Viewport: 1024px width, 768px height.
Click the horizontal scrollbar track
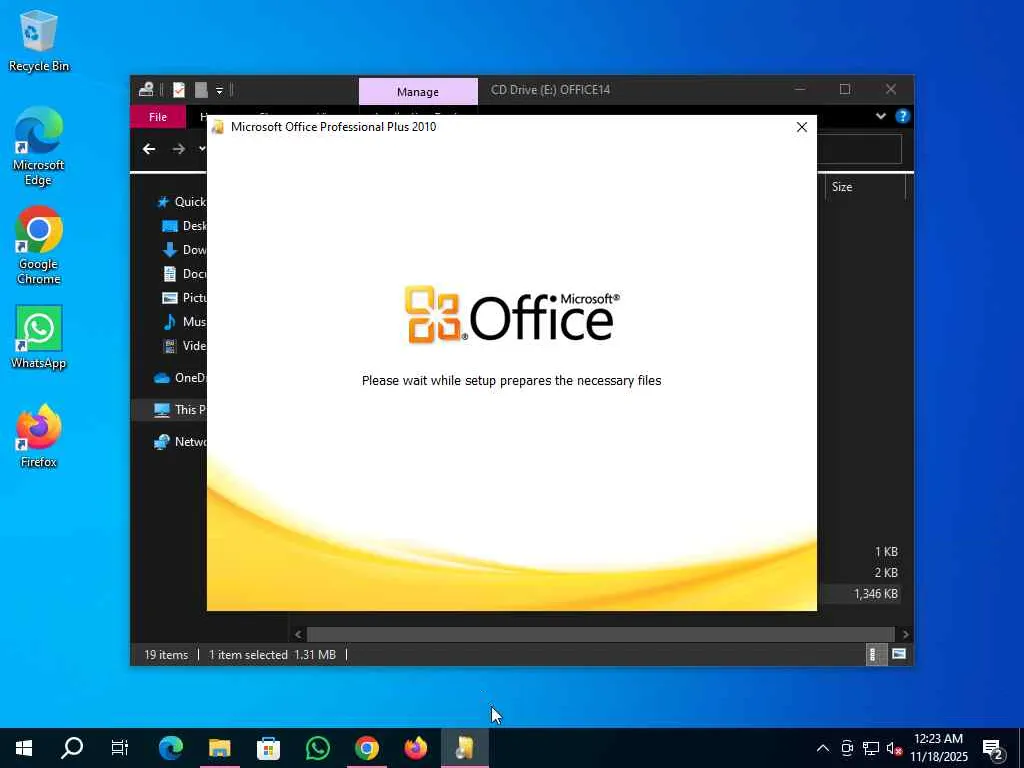pyautogui.click(x=600, y=634)
